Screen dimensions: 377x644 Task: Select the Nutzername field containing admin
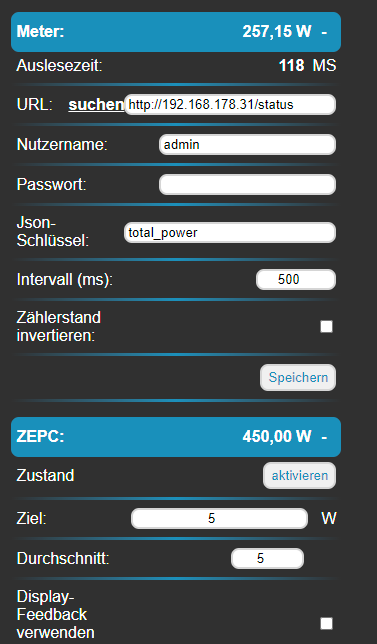(247, 145)
